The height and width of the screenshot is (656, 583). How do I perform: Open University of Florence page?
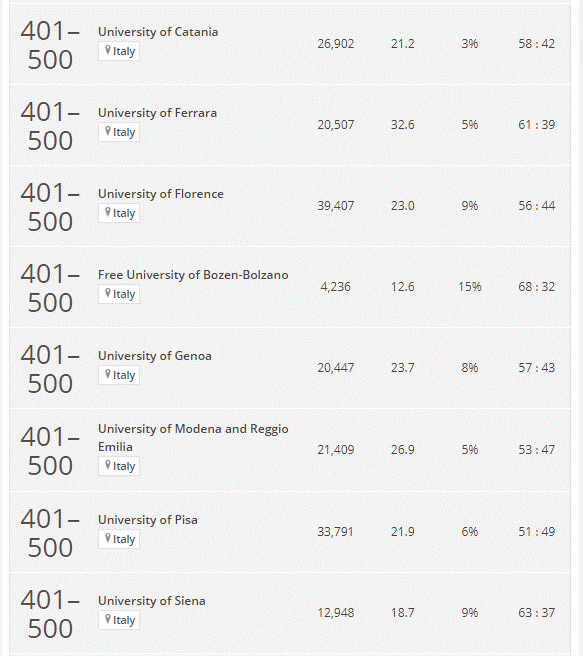(161, 194)
